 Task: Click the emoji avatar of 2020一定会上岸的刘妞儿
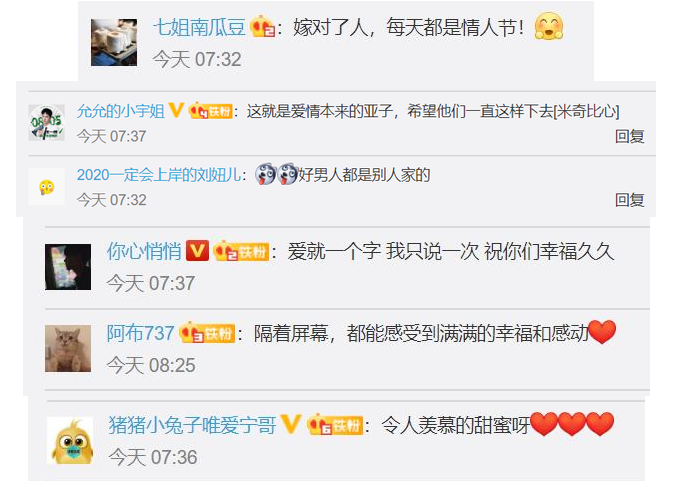pyautogui.click(x=46, y=187)
